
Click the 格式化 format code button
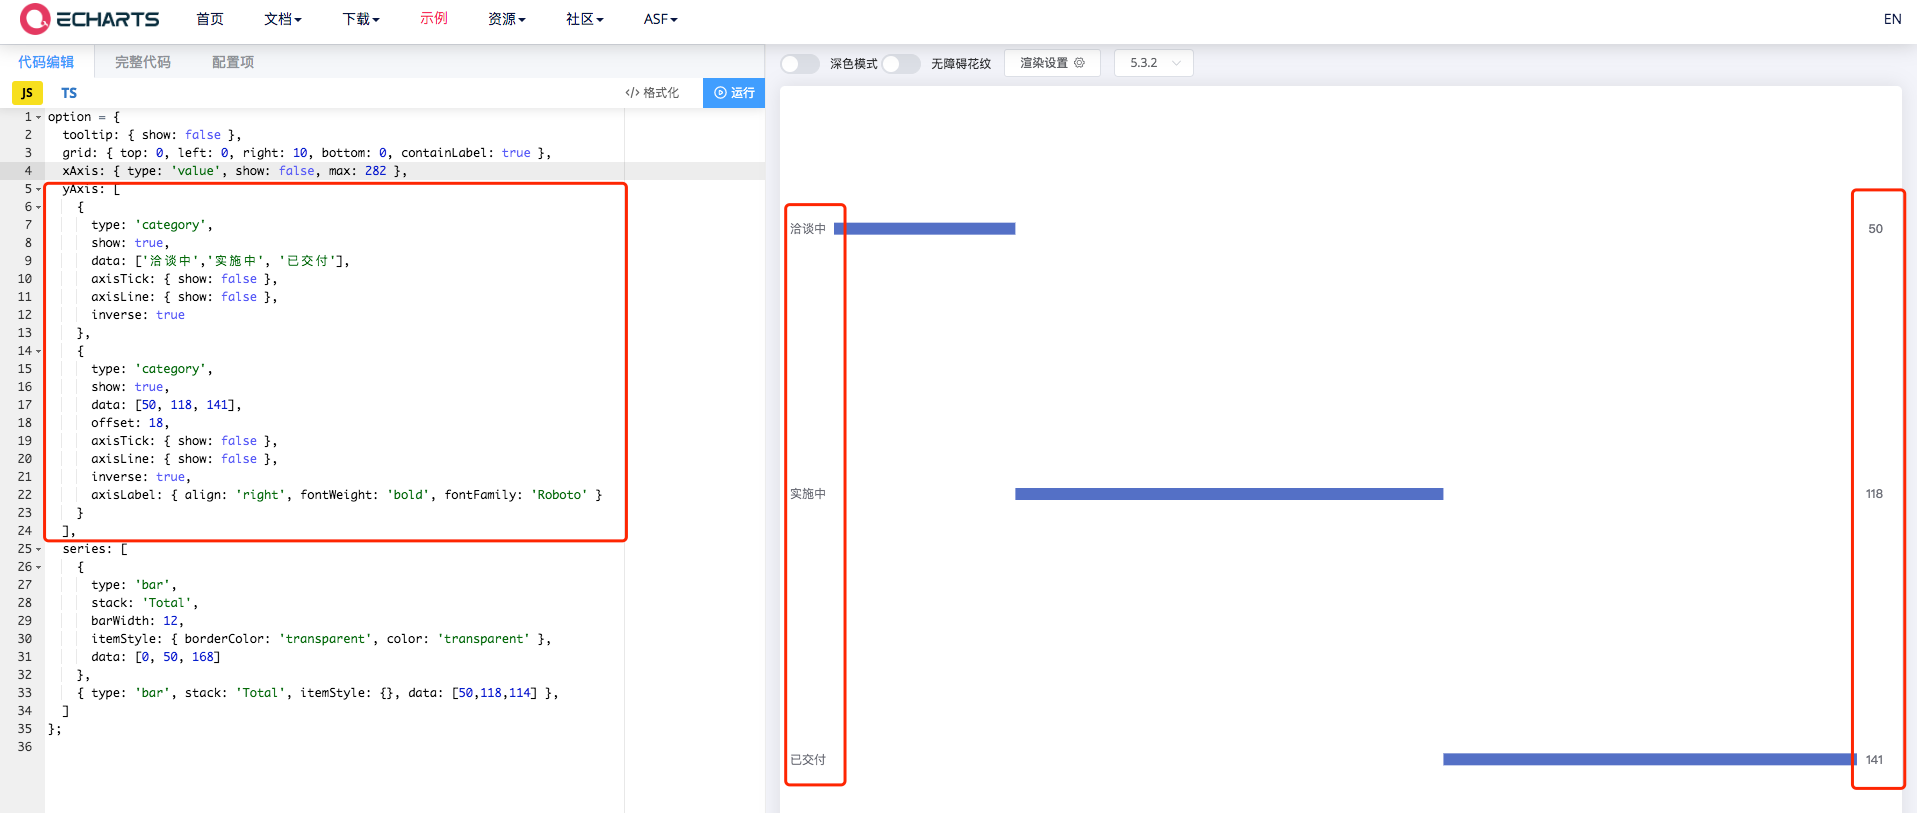click(652, 93)
